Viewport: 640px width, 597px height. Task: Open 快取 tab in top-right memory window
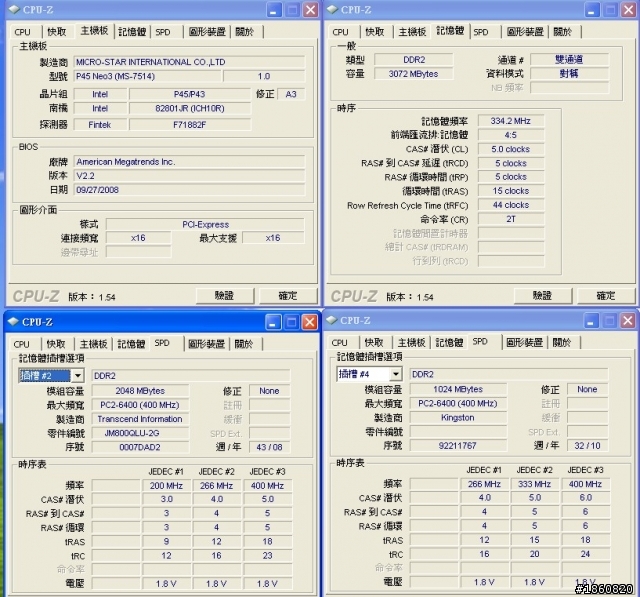375,32
